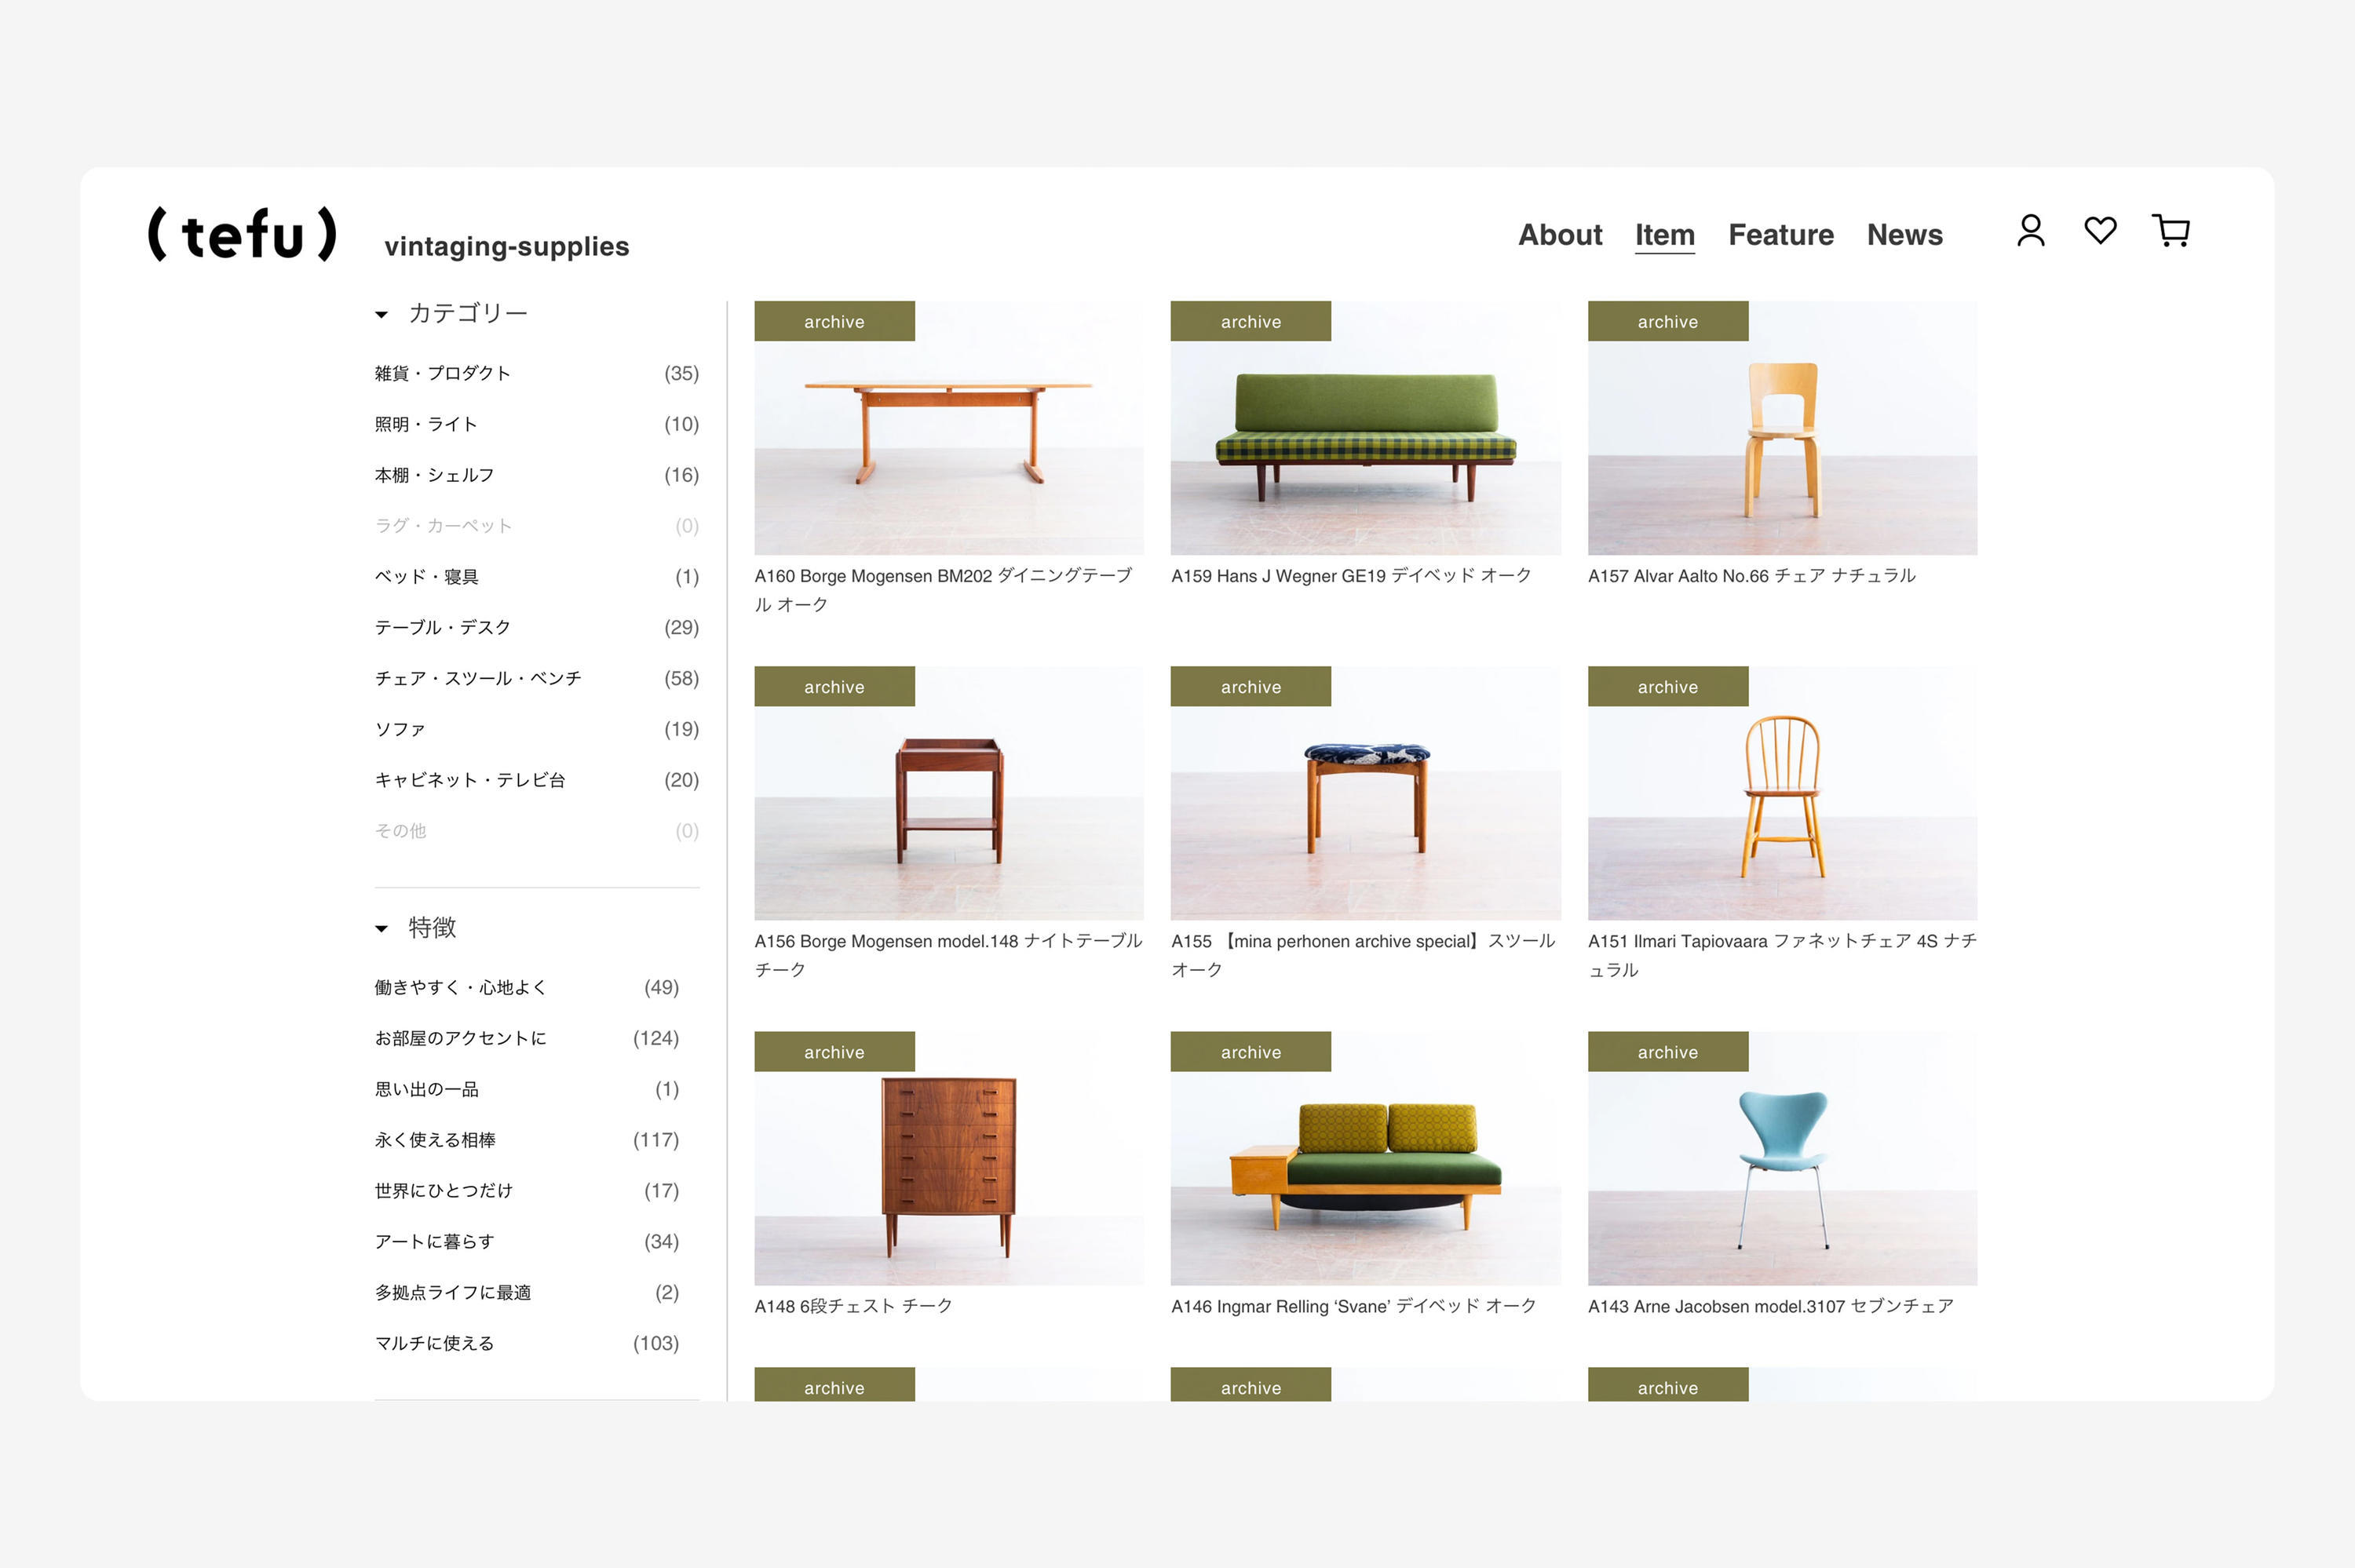
Task: Click the A151 Ilmari Tapiovaara title
Action: coord(1782,955)
